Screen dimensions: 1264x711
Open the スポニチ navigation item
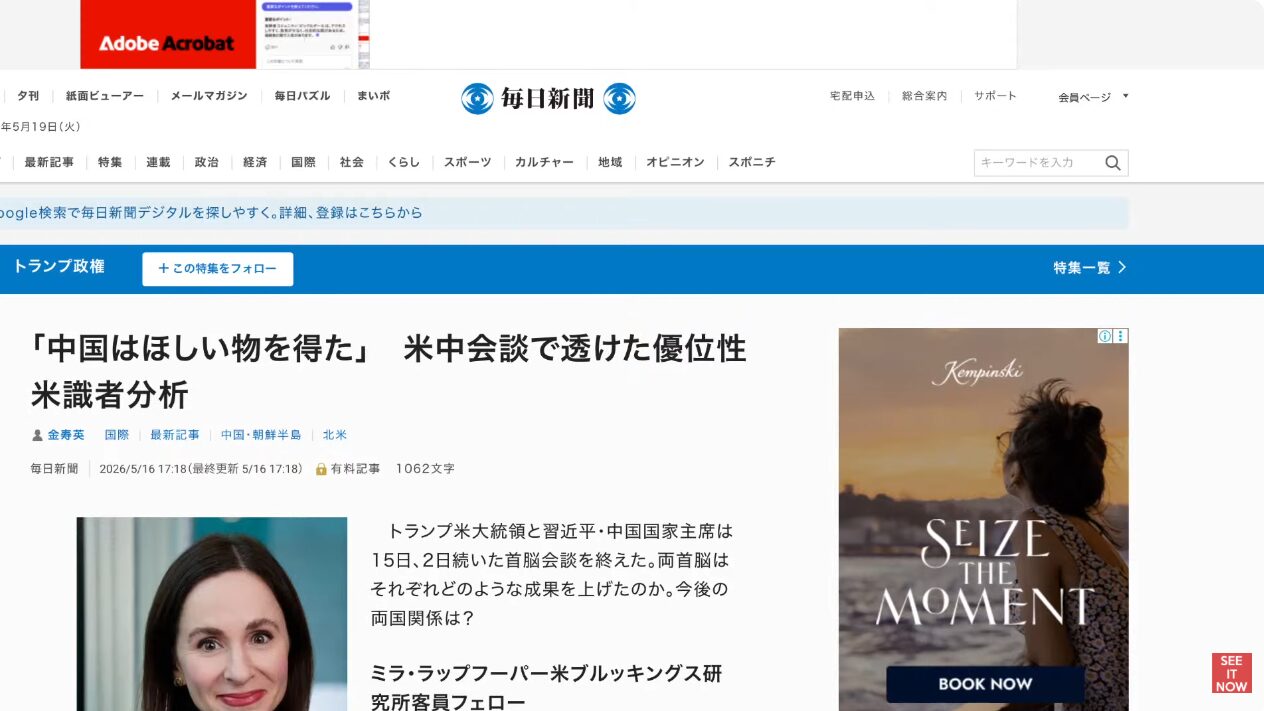[752, 162]
